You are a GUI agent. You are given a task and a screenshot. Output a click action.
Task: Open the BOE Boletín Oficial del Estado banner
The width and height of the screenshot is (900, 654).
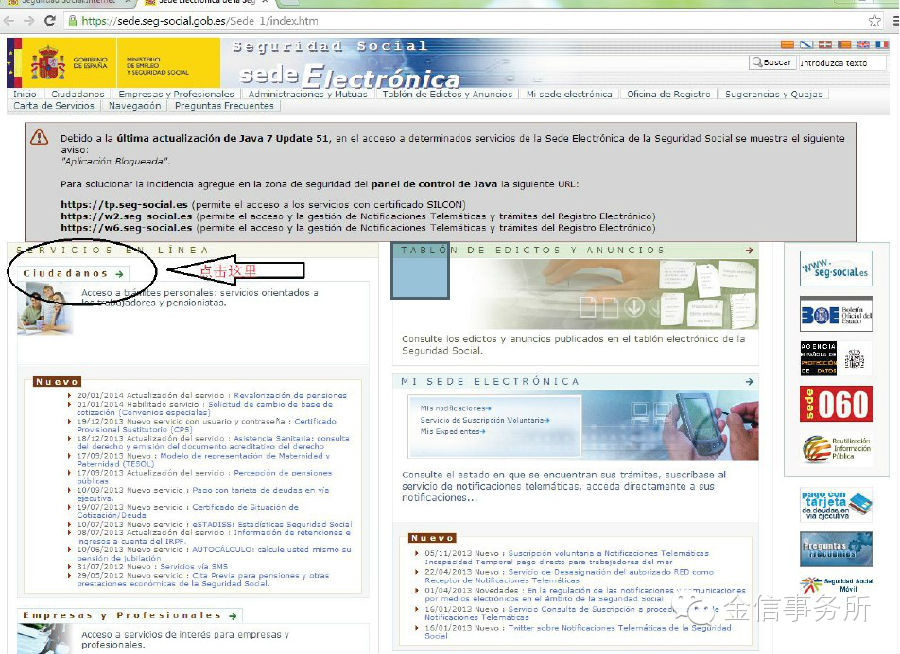coord(836,314)
